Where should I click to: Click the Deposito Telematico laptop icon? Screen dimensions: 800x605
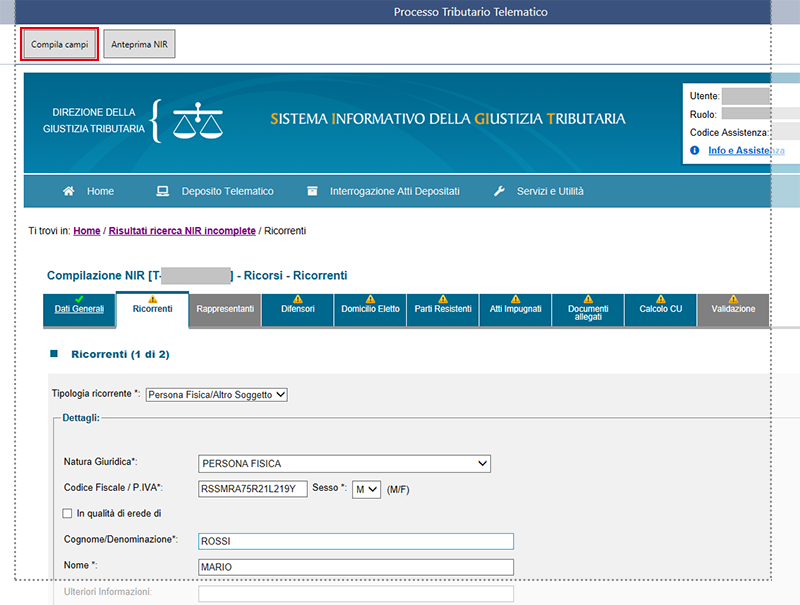(162, 191)
